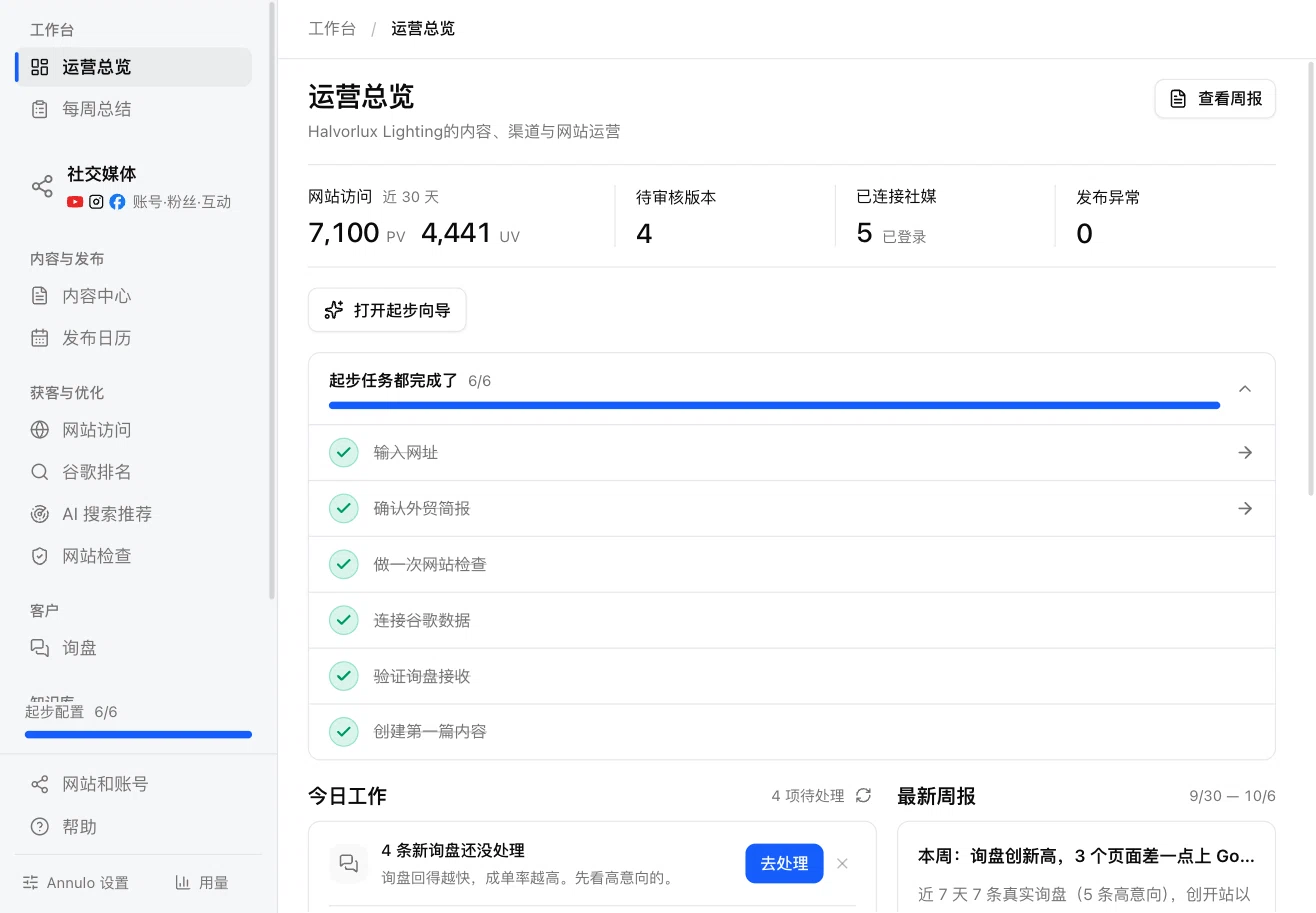
Task: Click the green check for 输入网址
Action: click(x=344, y=453)
